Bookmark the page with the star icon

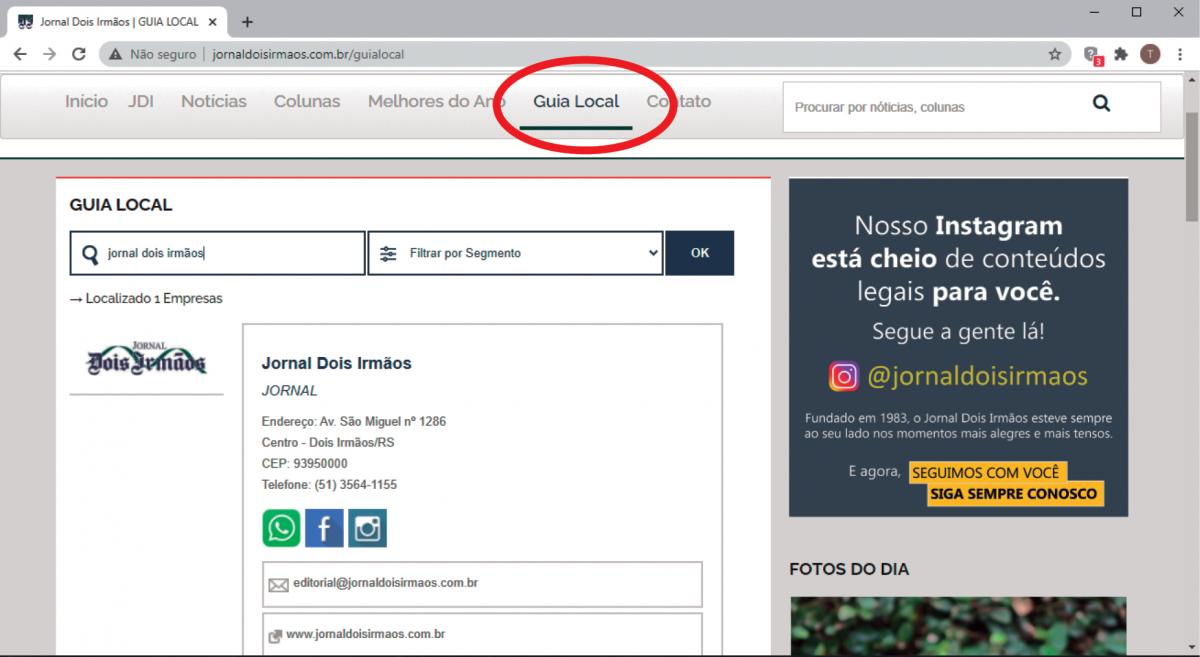(x=1054, y=55)
